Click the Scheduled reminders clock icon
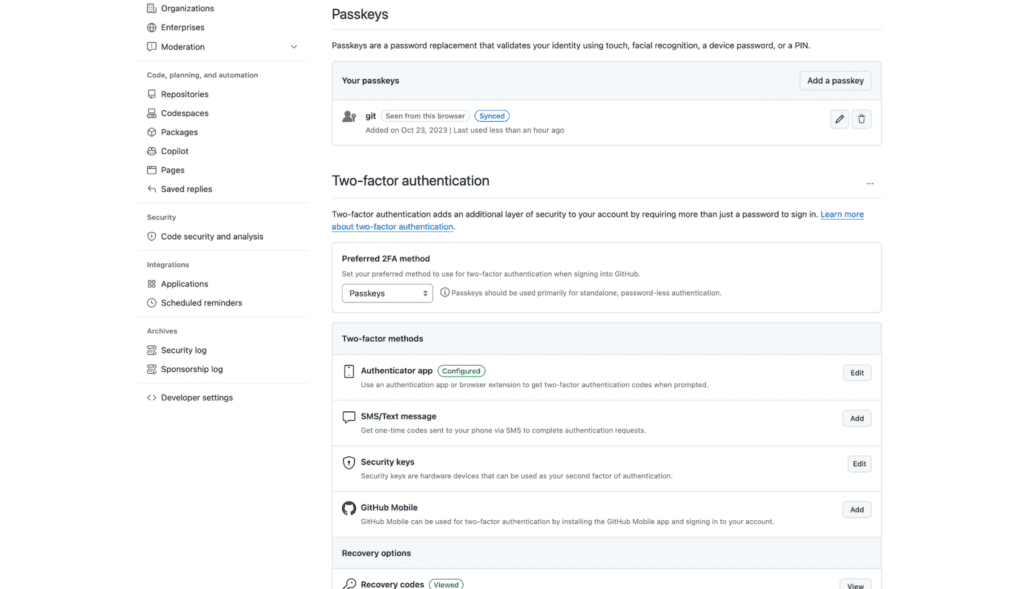The image size is (1024, 589). pyautogui.click(x=152, y=303)
